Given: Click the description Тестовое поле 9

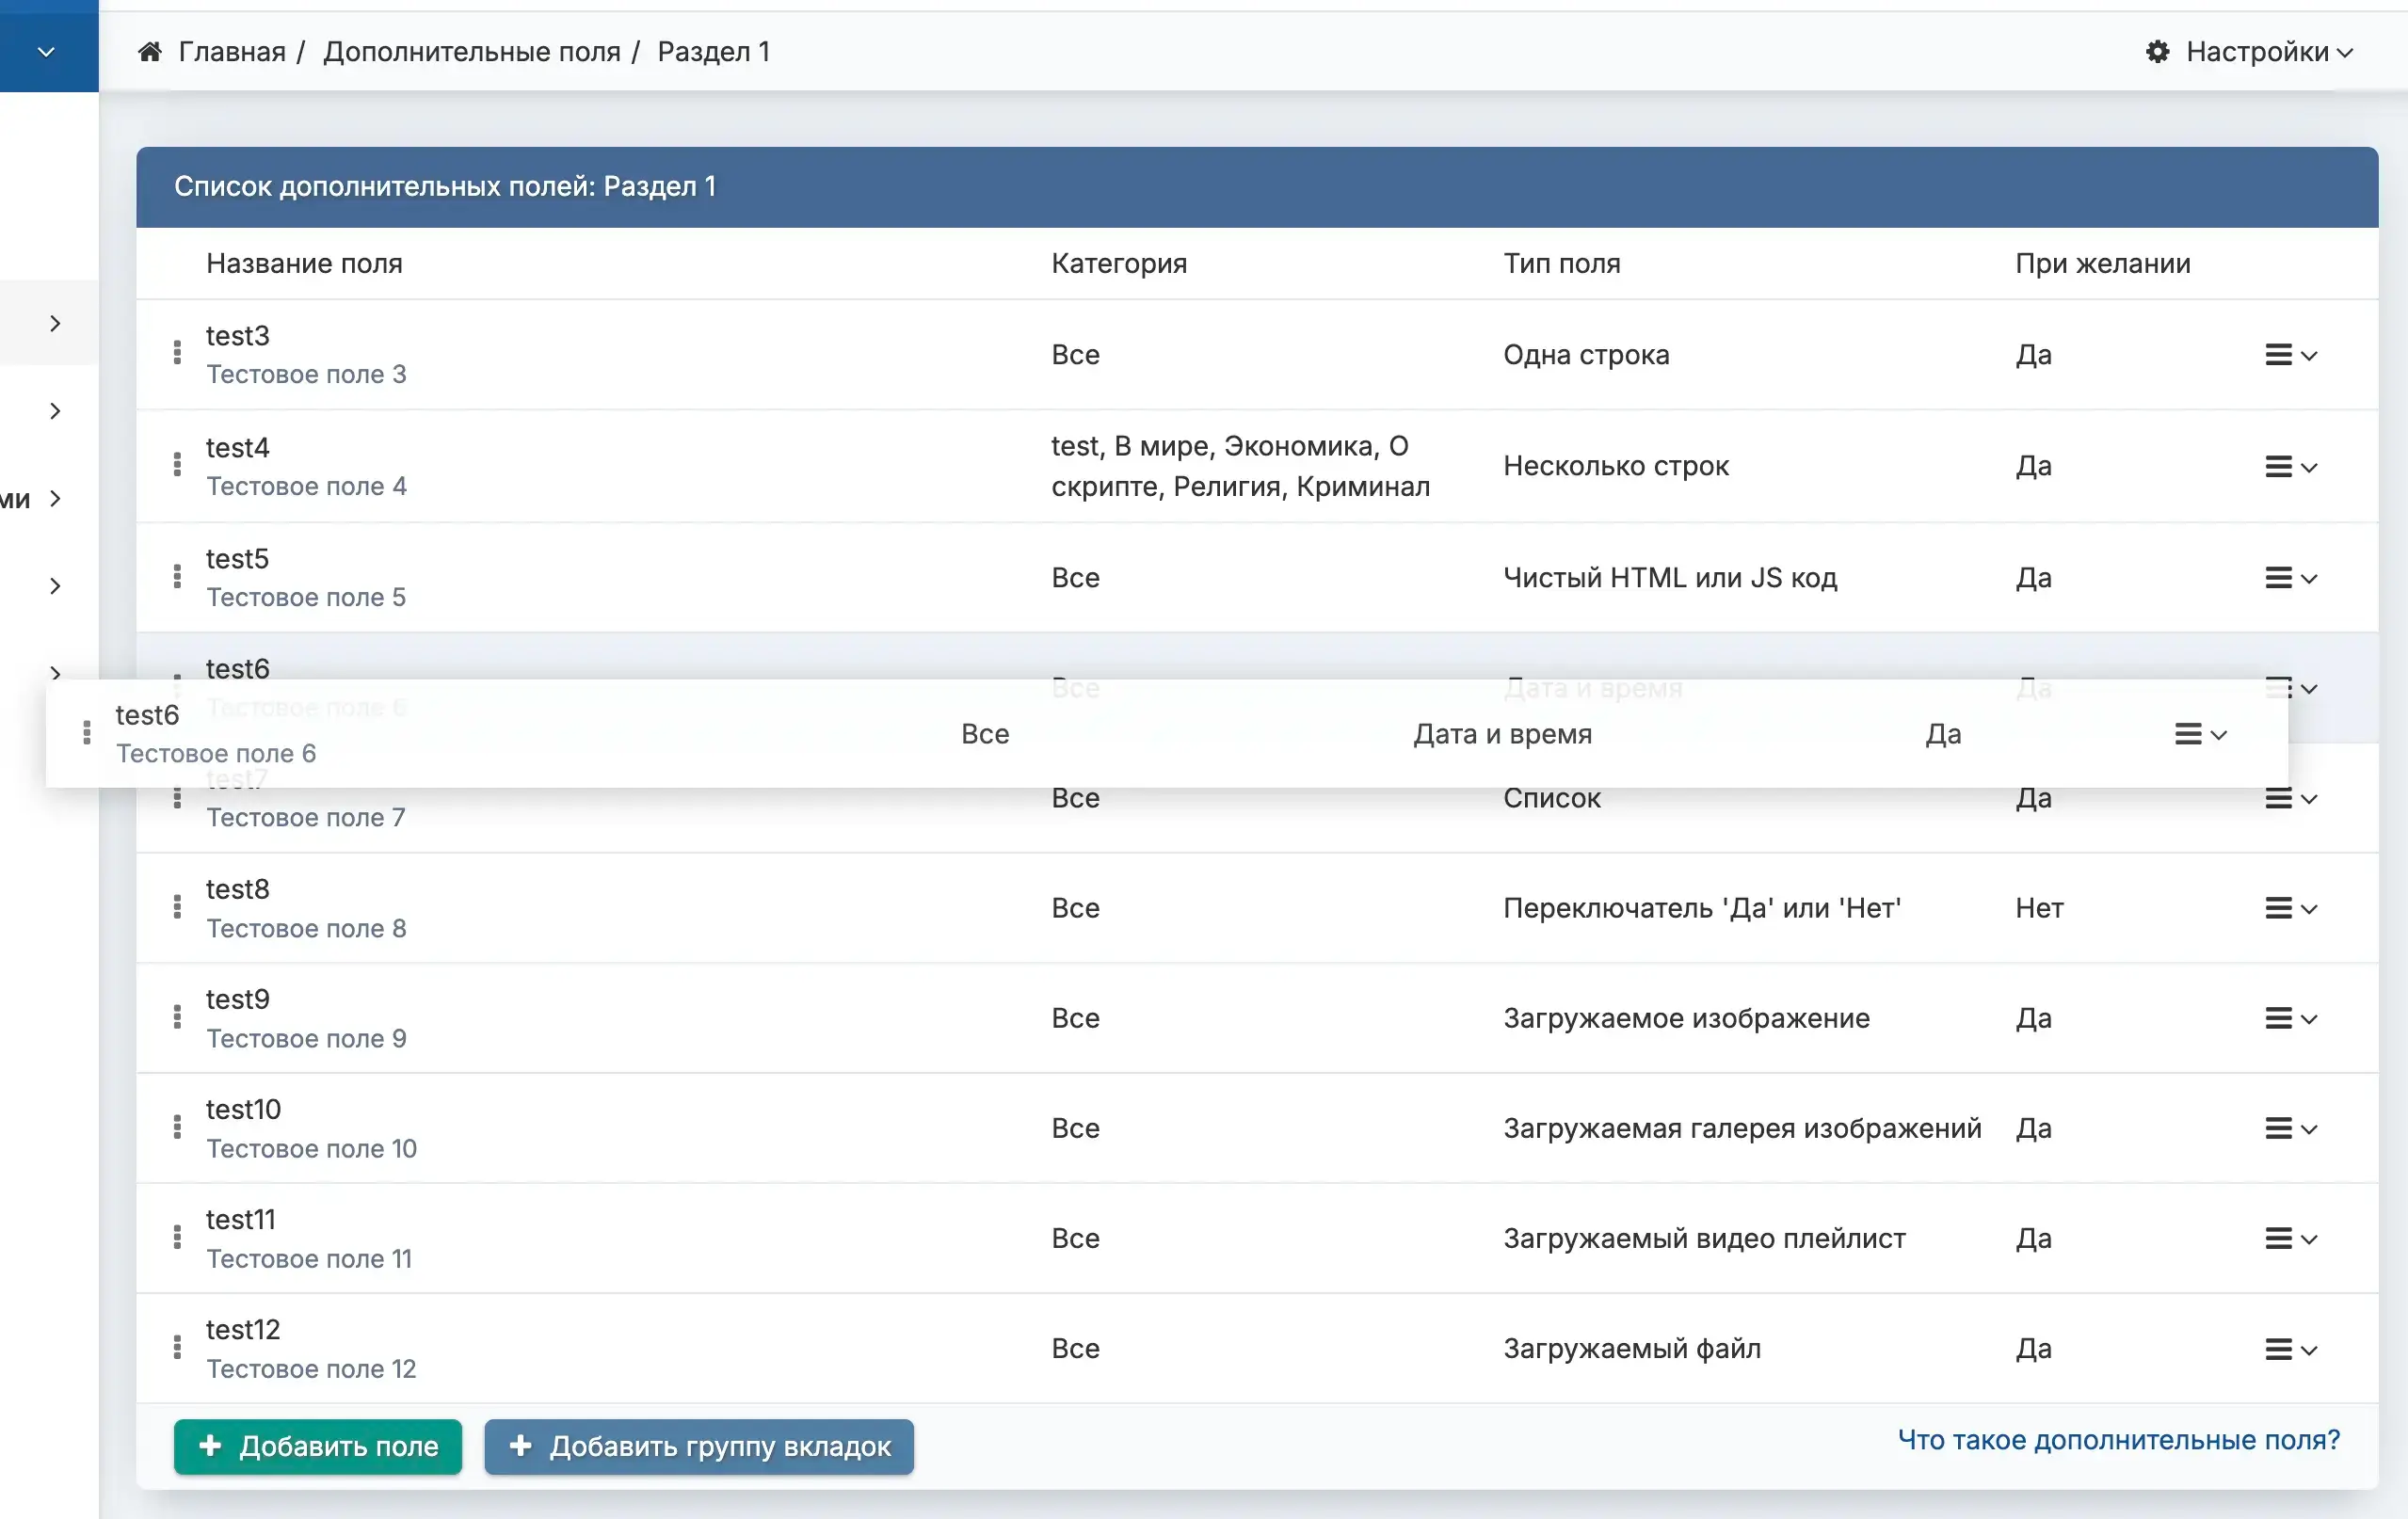Looking at the screenshot, I should pyautogui.click(x=306, y=1038).
